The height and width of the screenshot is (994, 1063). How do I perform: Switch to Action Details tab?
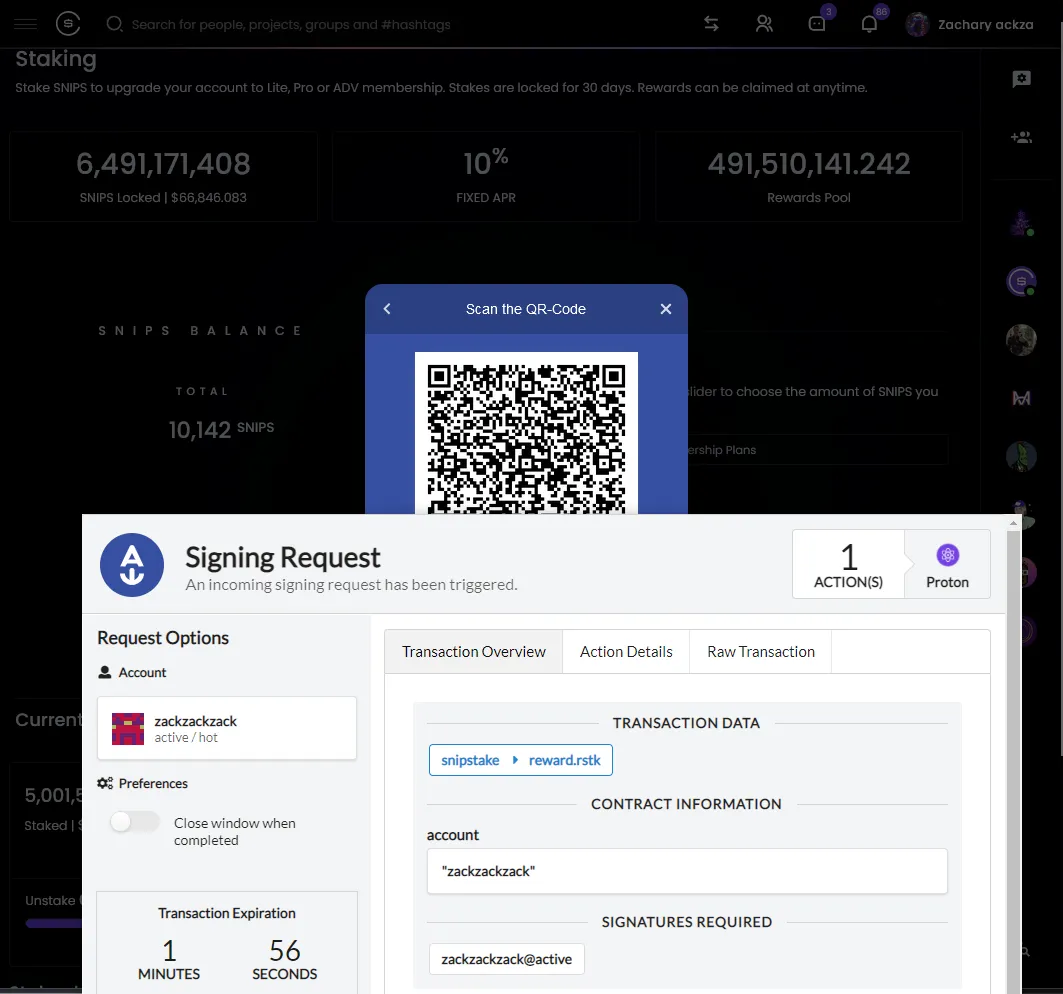coord(626,652)
